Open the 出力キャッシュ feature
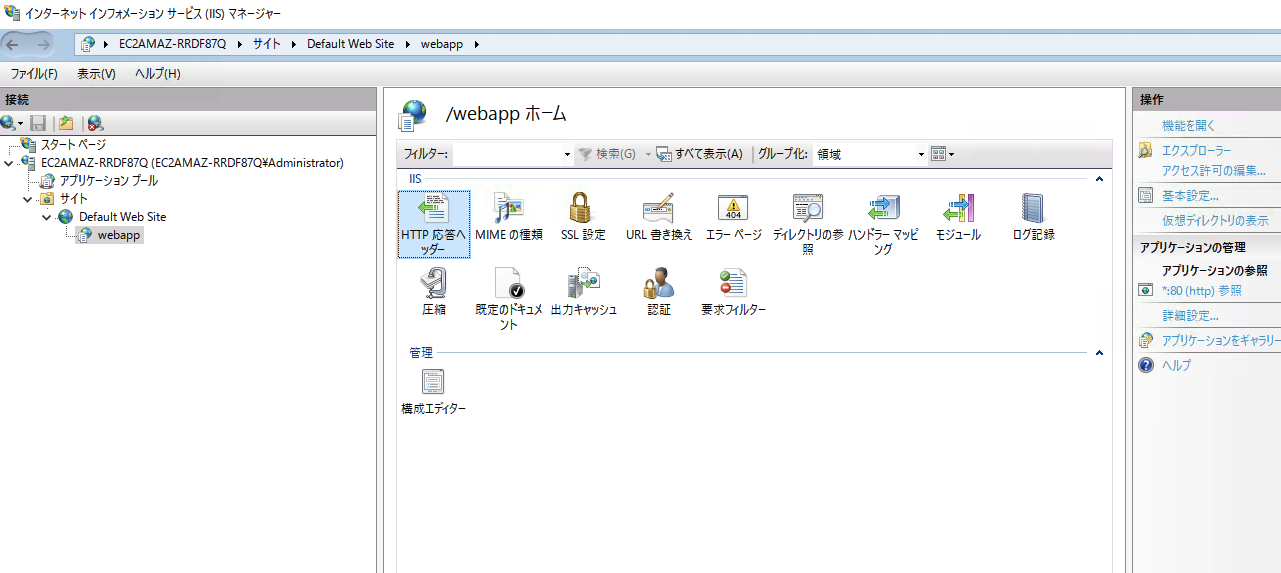This screenshot has height=573, width=1281. point(583,292)
